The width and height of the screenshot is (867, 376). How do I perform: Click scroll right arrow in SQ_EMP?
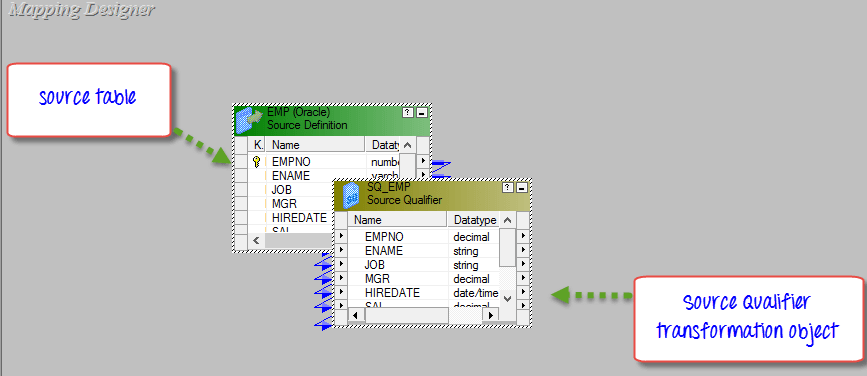click(490, 315)
